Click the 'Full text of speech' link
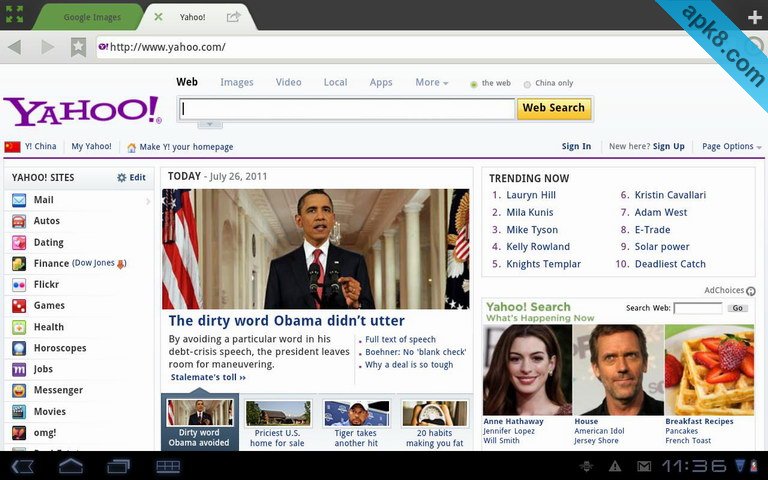Screen dimensions: 768x480 coord(400,339)
